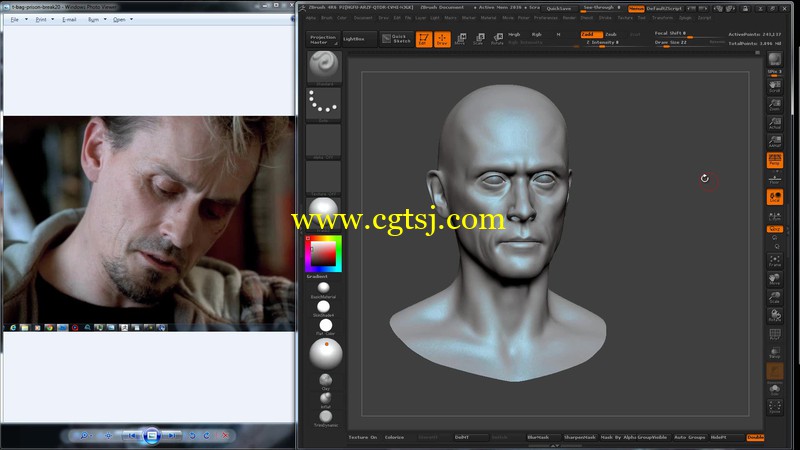Select the BasicMaterial sphere
This screenshot has width=800, height=450.
323,288
